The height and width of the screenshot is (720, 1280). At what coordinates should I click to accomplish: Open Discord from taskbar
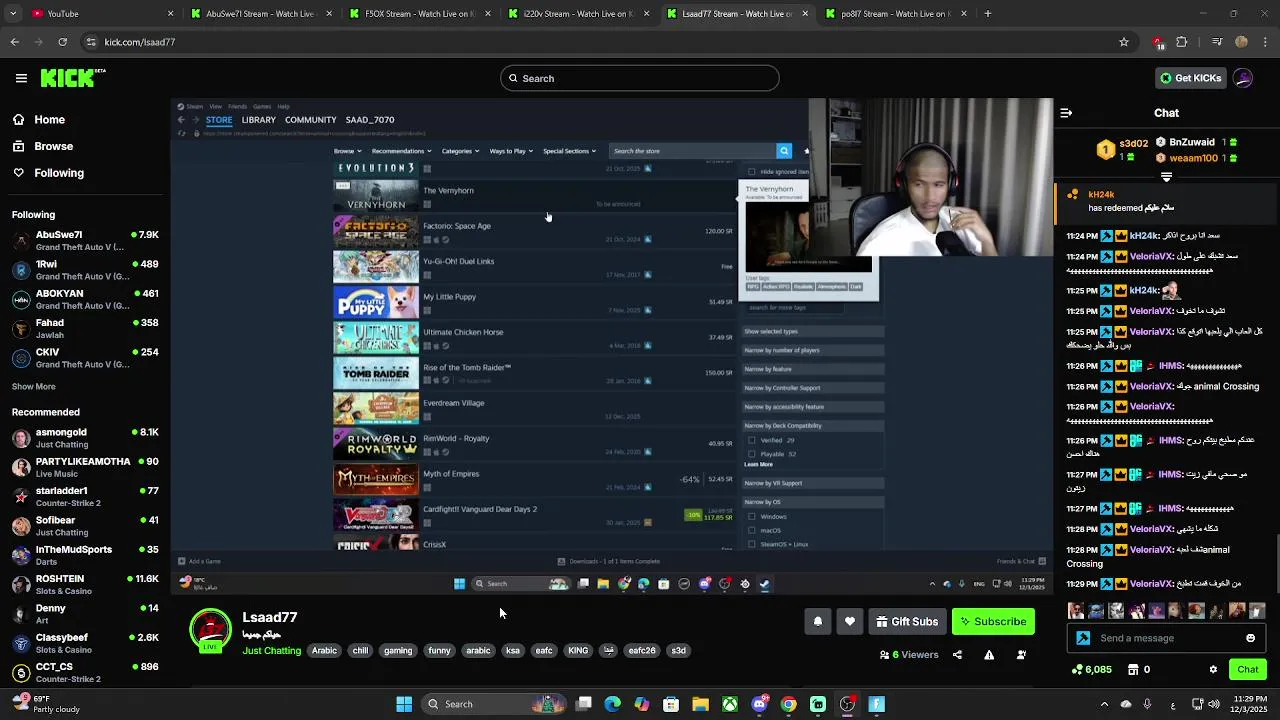pyautogui.click(x=759, y=704)
